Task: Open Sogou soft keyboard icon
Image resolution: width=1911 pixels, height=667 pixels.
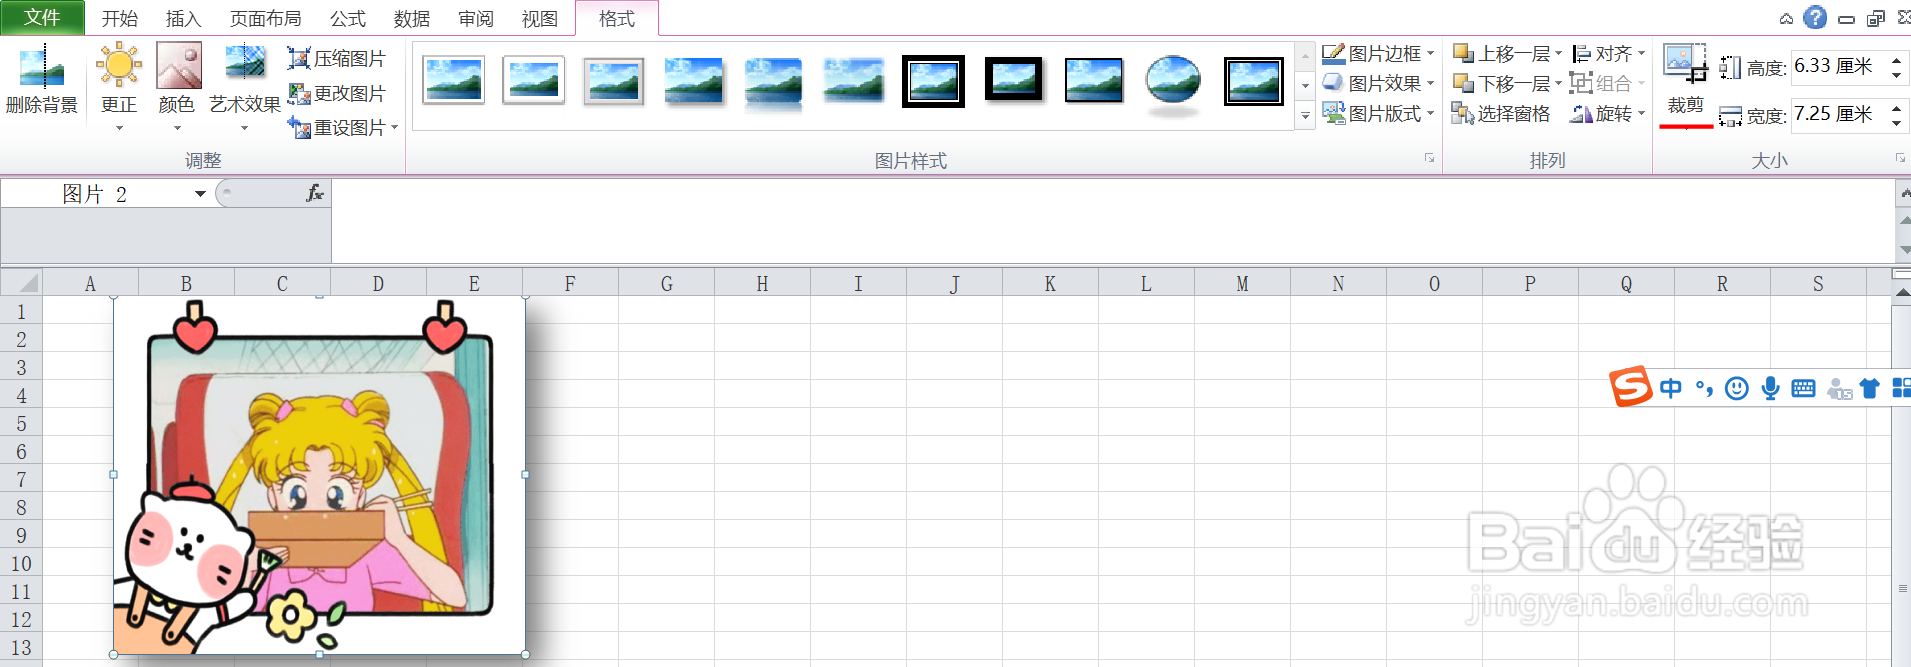Action: (x=1803, y=388)
